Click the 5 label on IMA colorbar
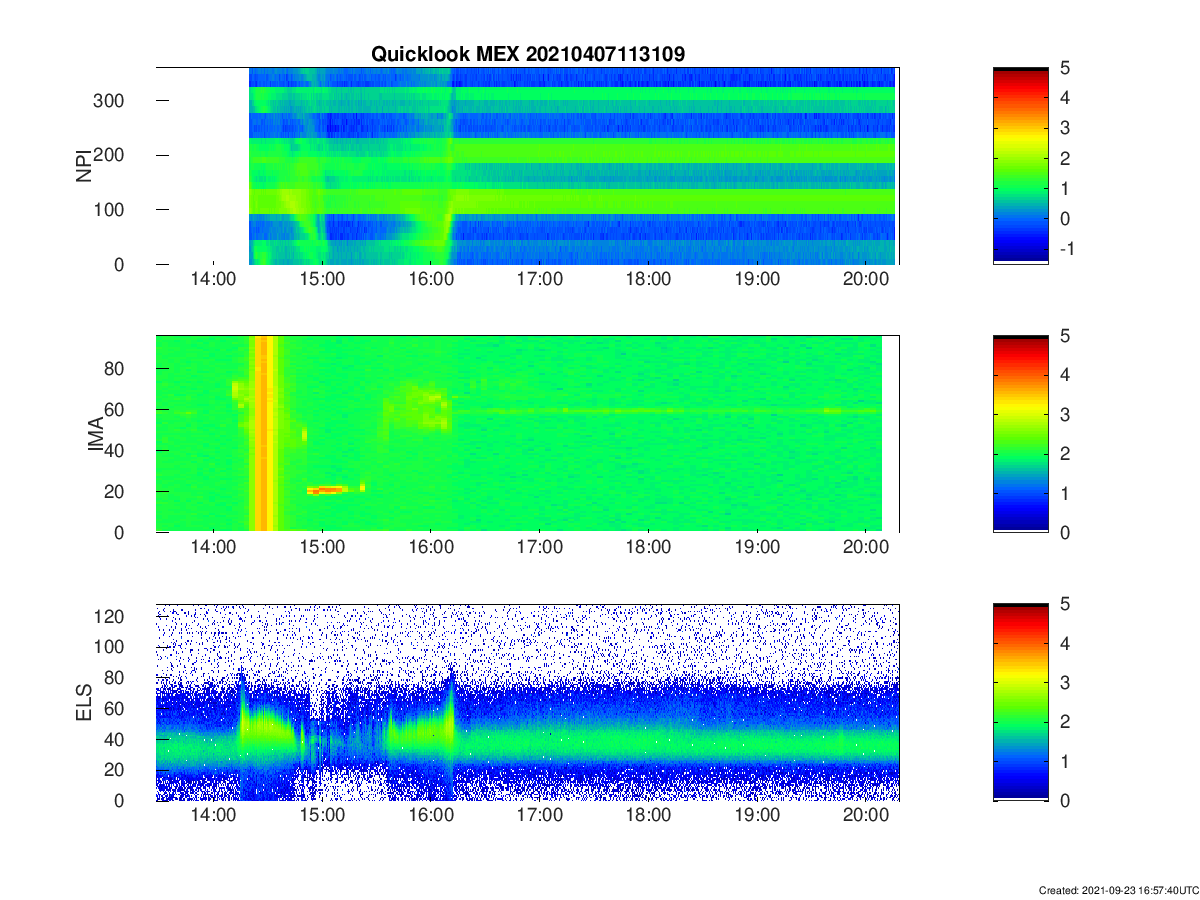The height and width of the screenshot is (900, 1200). point(1064,336)
